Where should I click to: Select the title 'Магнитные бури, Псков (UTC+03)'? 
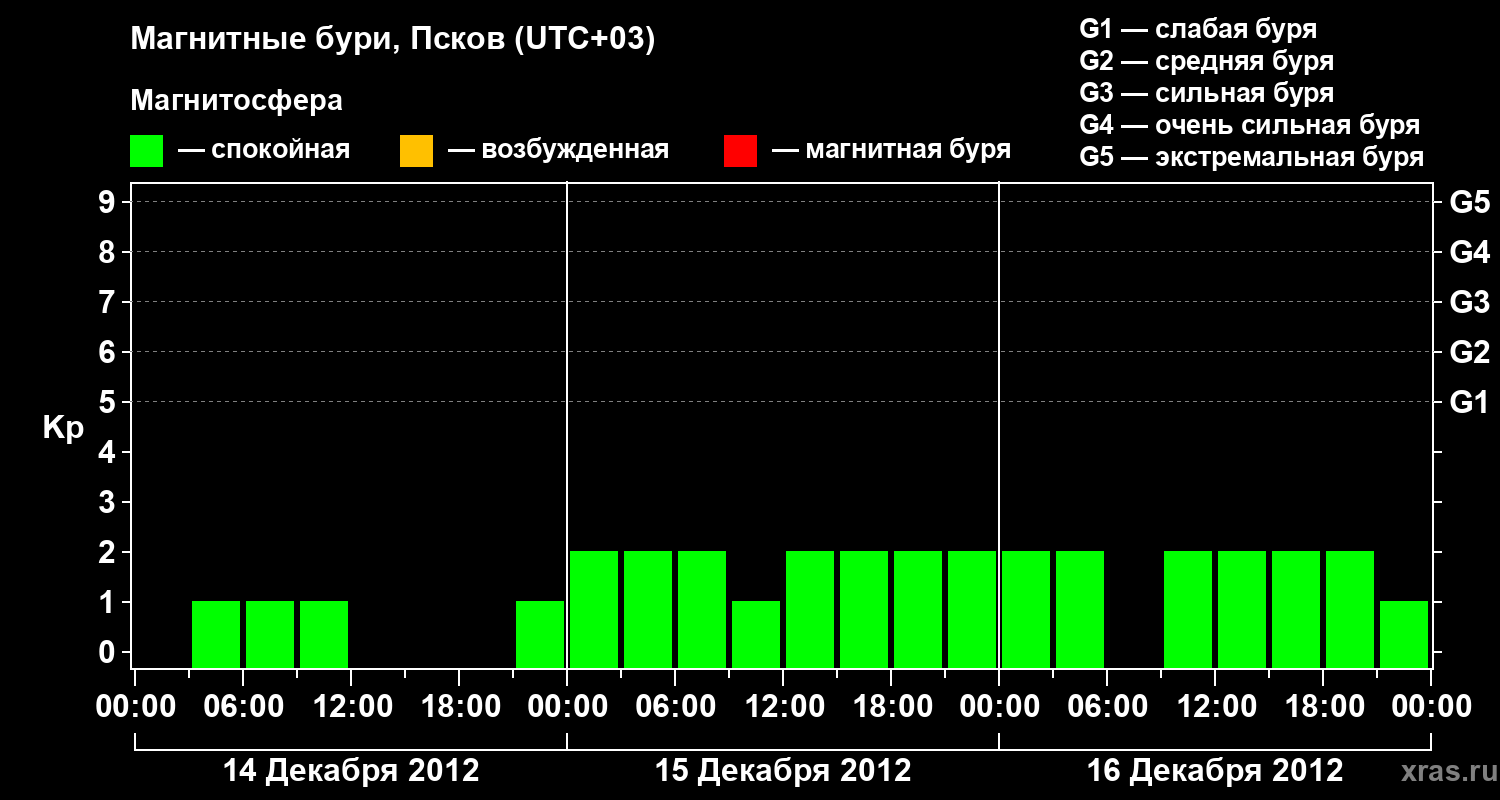(393, 41)
